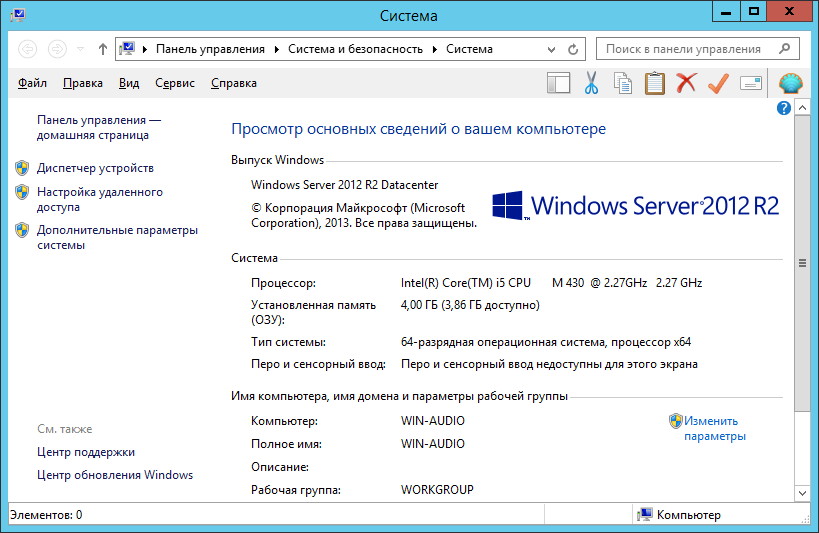Click the Copy toolbar icon
This screenshot has height=533, width=819.
[623, 83]
